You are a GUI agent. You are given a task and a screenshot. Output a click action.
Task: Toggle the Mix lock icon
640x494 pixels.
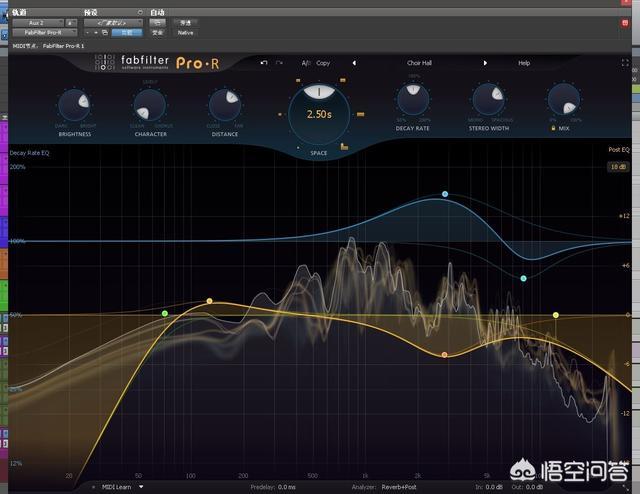coord(553,128)
